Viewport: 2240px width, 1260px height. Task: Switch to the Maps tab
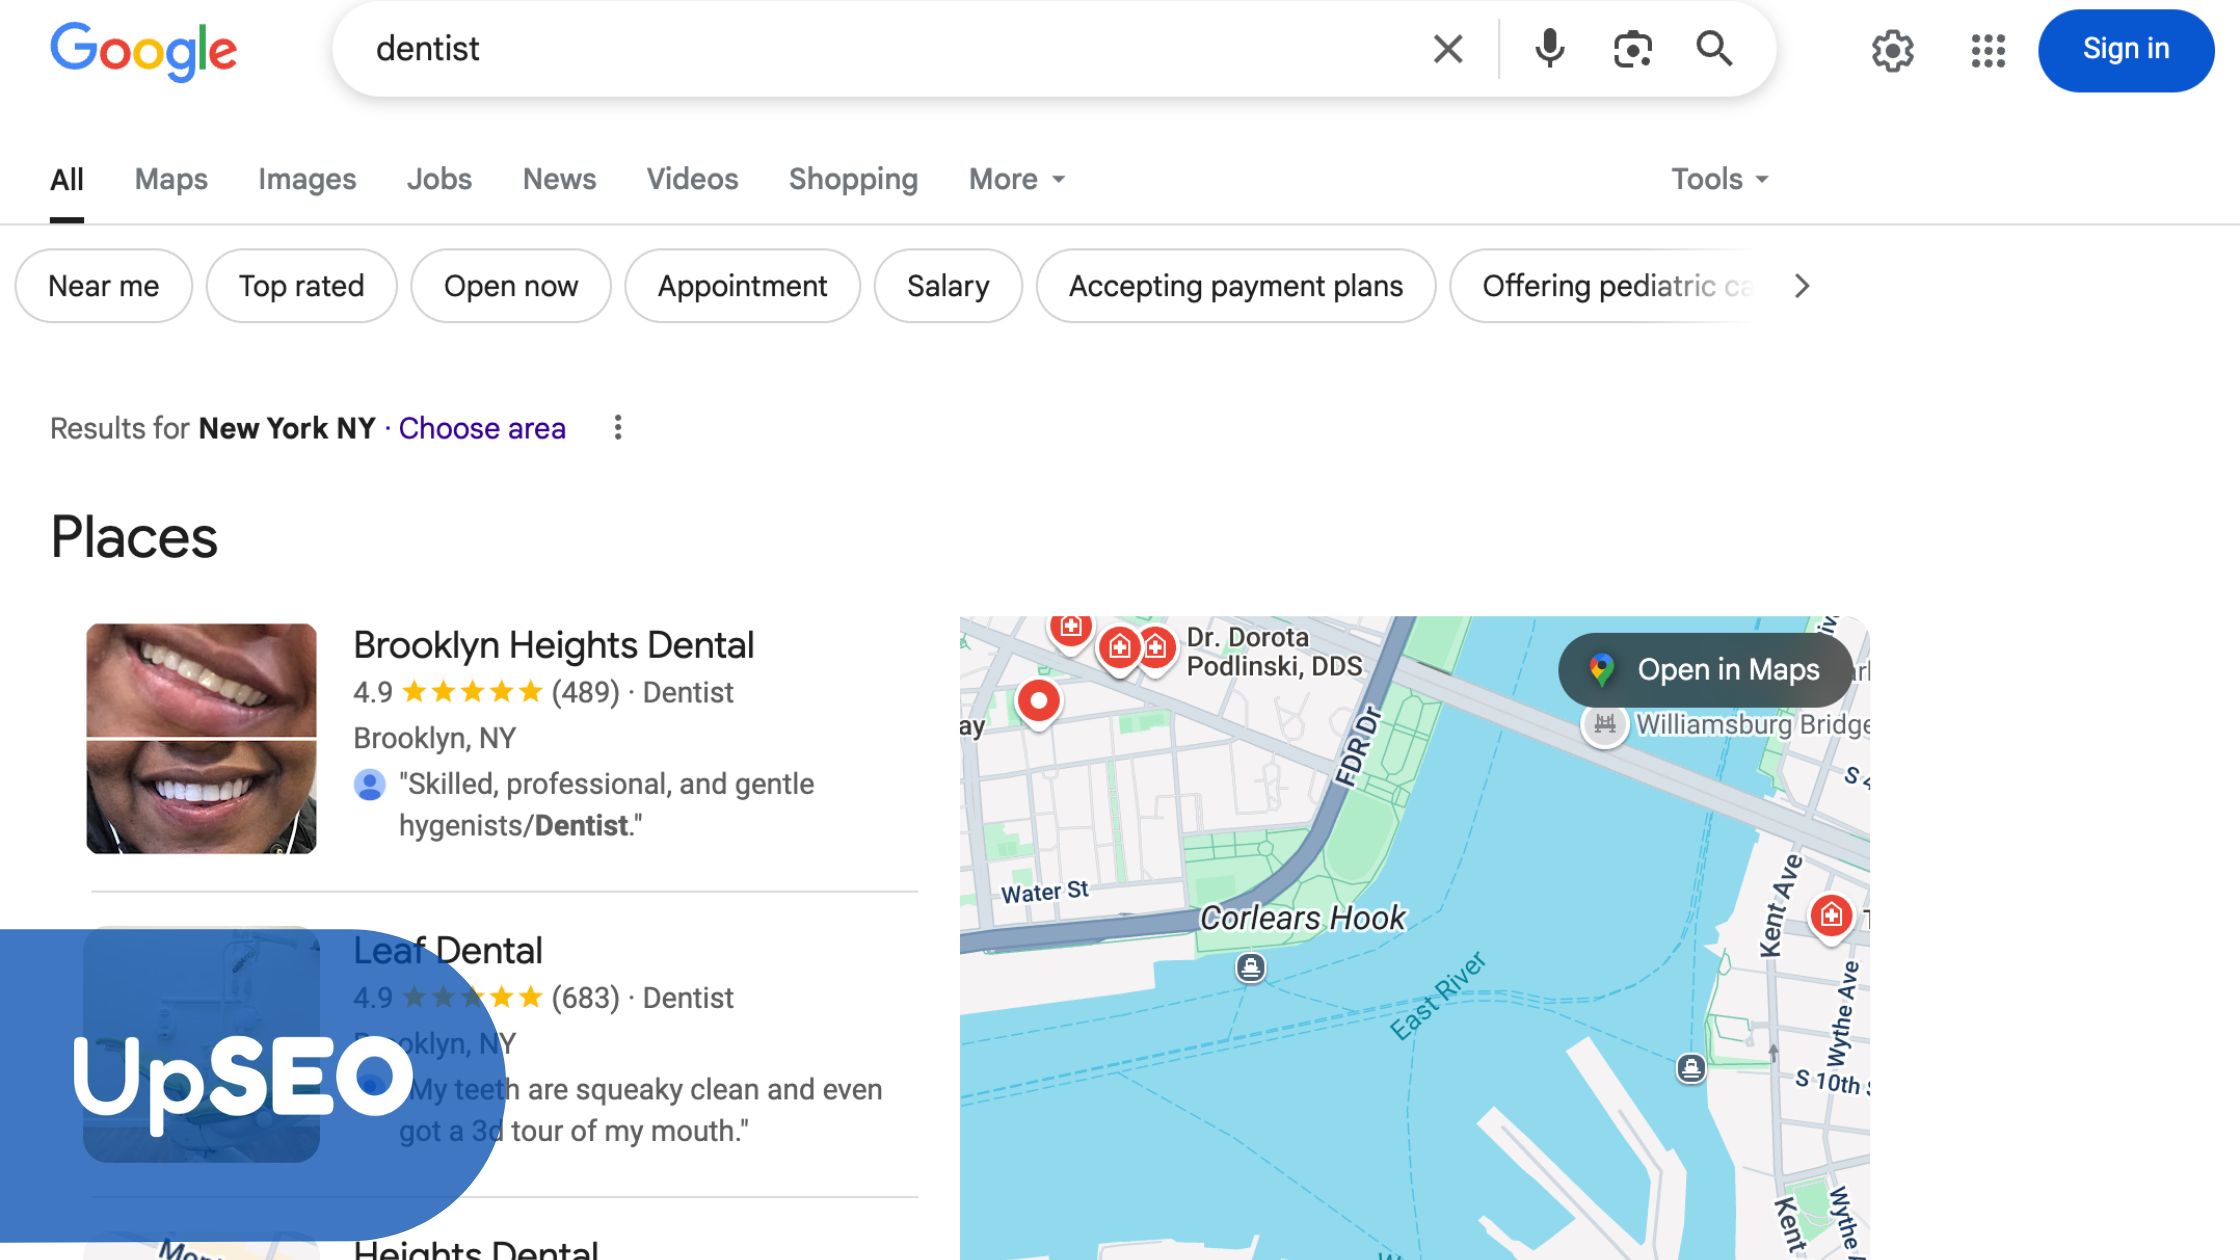[x=171, y=179]
